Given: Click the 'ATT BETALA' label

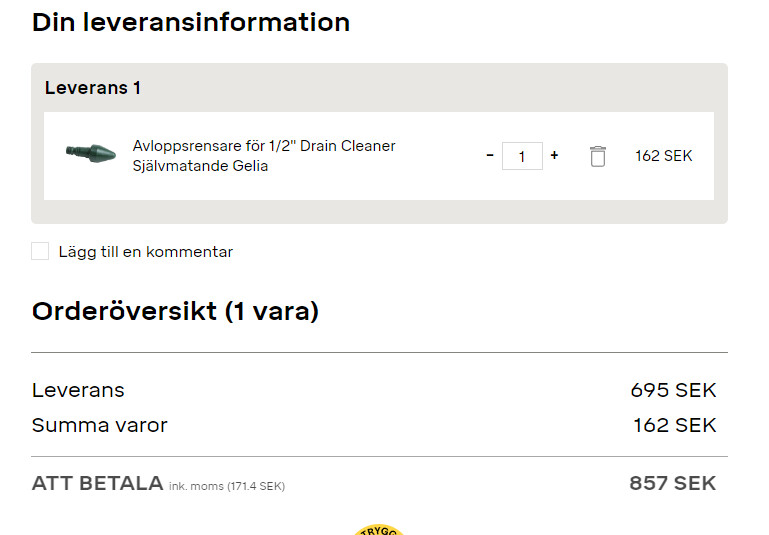Looking at the screenshot, I should [97, 483].
